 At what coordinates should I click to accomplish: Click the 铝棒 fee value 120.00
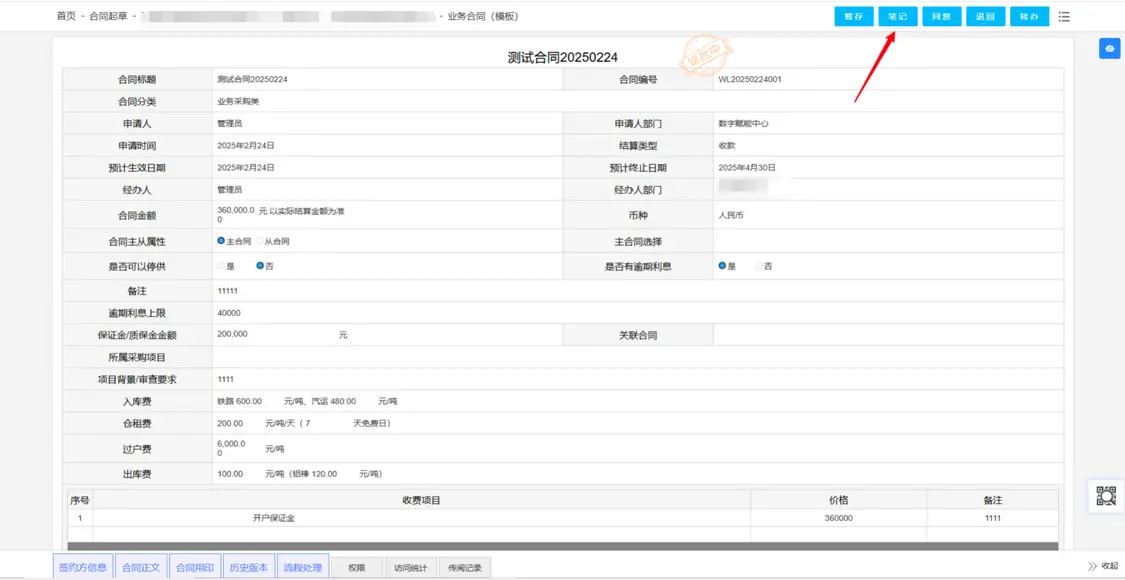[324, 474]
